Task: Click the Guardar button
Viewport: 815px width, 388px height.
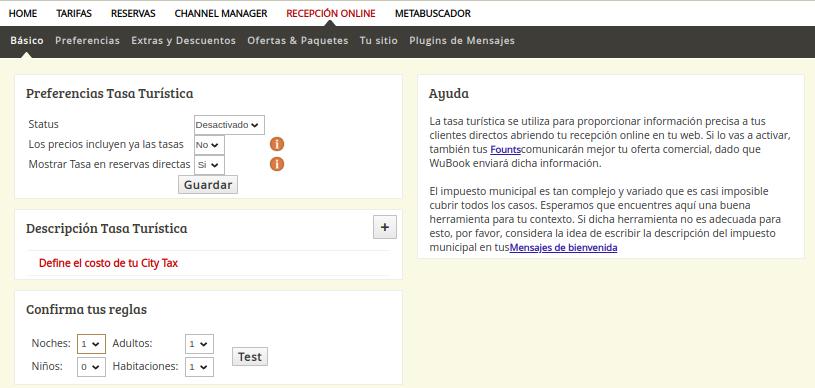Action: pos(208,185)
